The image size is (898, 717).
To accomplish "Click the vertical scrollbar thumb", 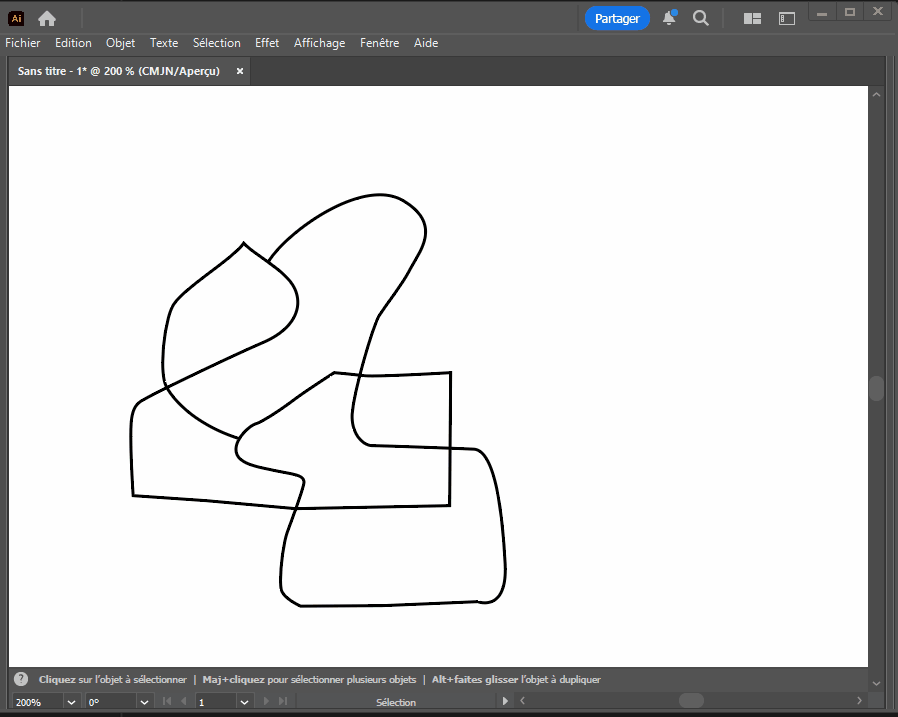I will point(876,388).
